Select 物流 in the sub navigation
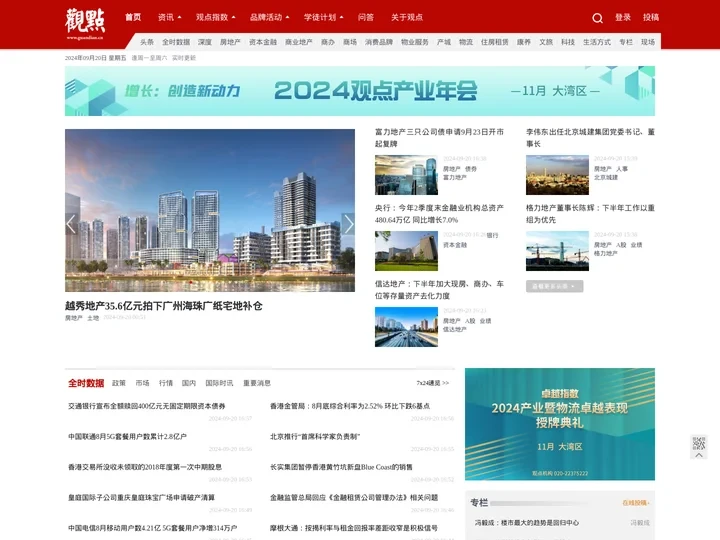This screenshot has height=540, width=720. [x=466, y=42]
